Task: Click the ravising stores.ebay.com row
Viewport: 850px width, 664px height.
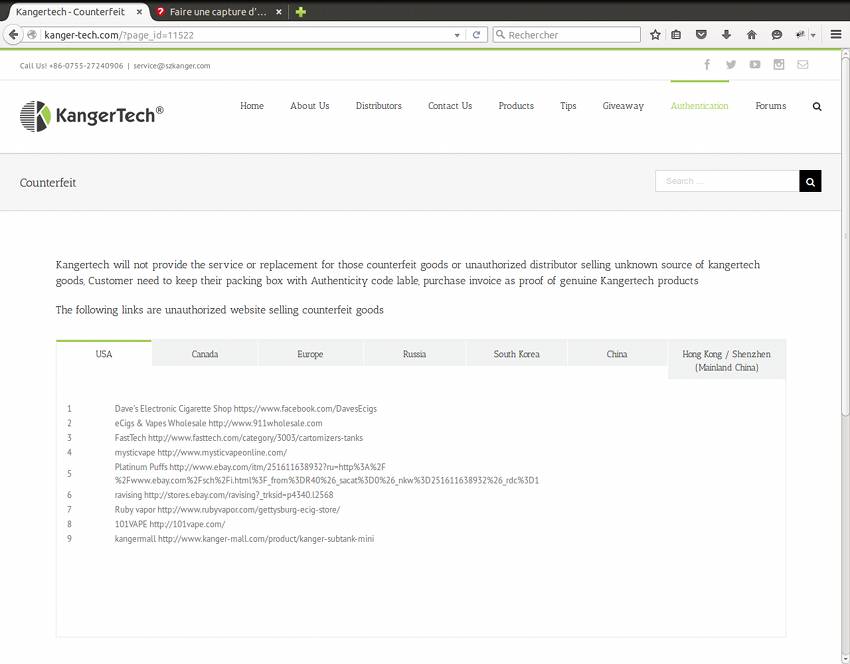Action: click(x=224, y=495)
